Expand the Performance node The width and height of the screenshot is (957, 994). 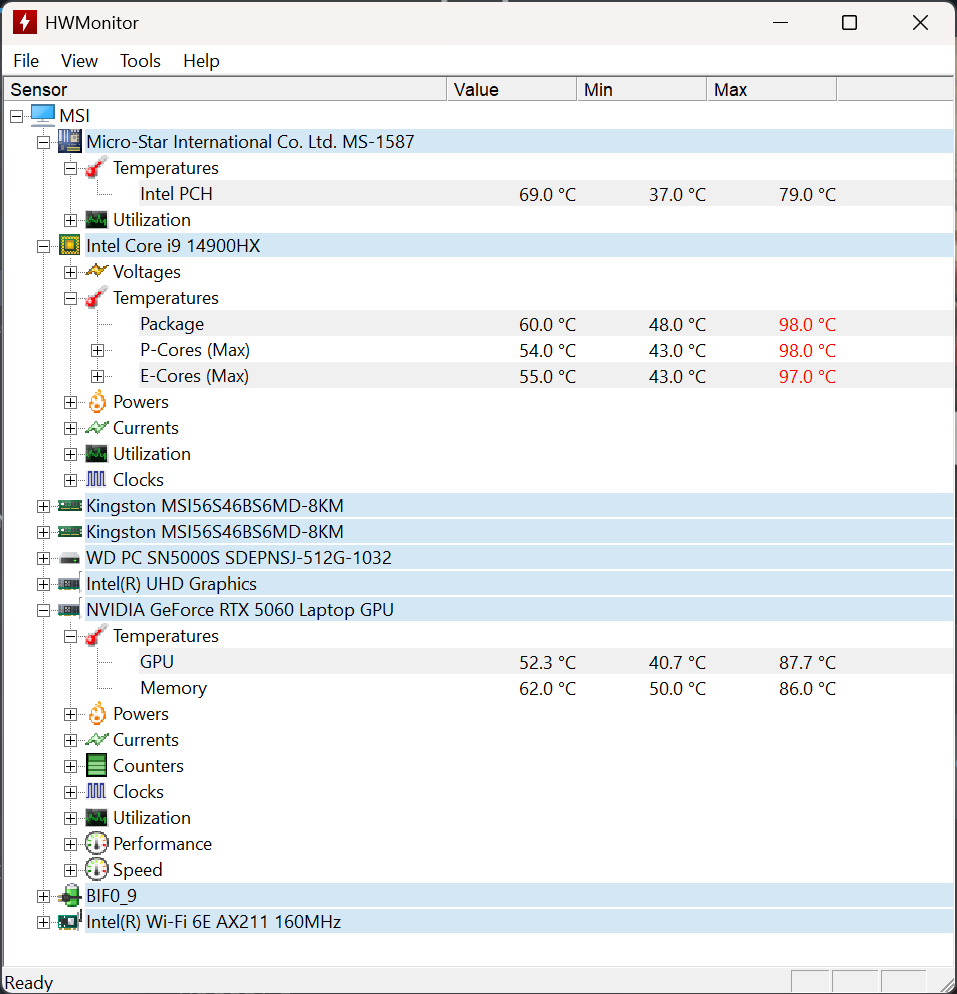point(70,844)
